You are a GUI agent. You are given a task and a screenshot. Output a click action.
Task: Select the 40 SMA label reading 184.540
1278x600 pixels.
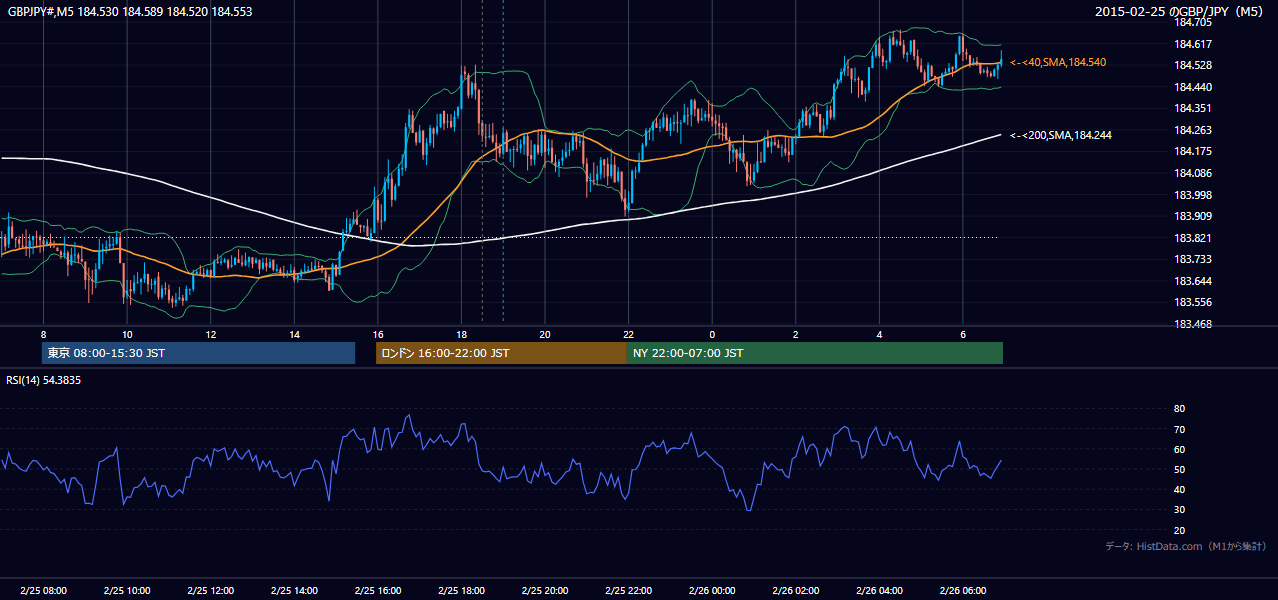[x=1058, y=62]
